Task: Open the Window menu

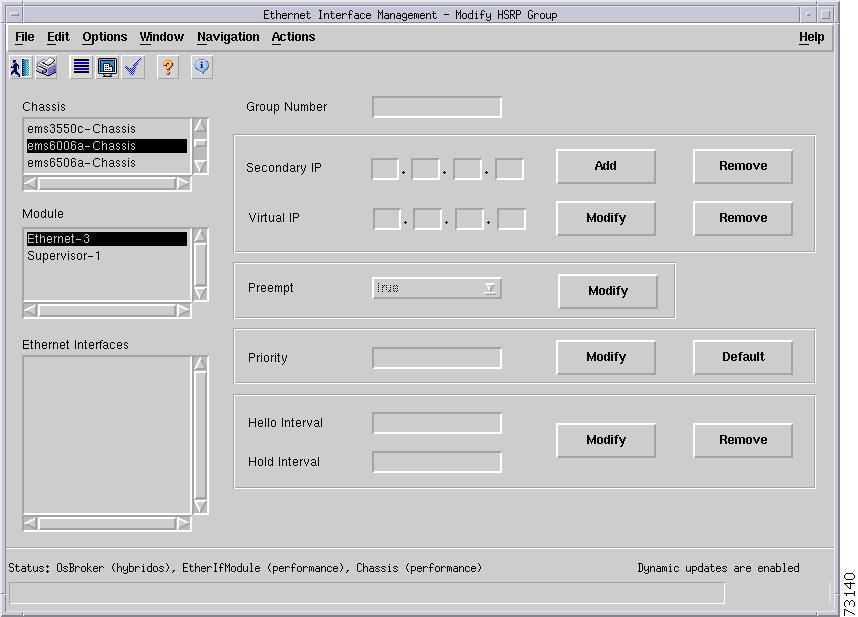Action: tap(161, 37)
